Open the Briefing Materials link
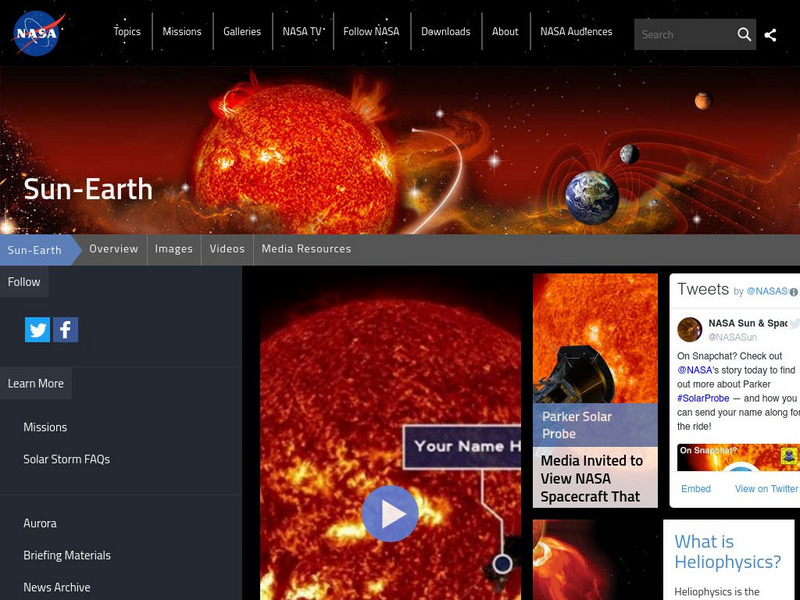The height and width of the screenshot is (600, 800). pyautogui.click(x=67, y=555)
